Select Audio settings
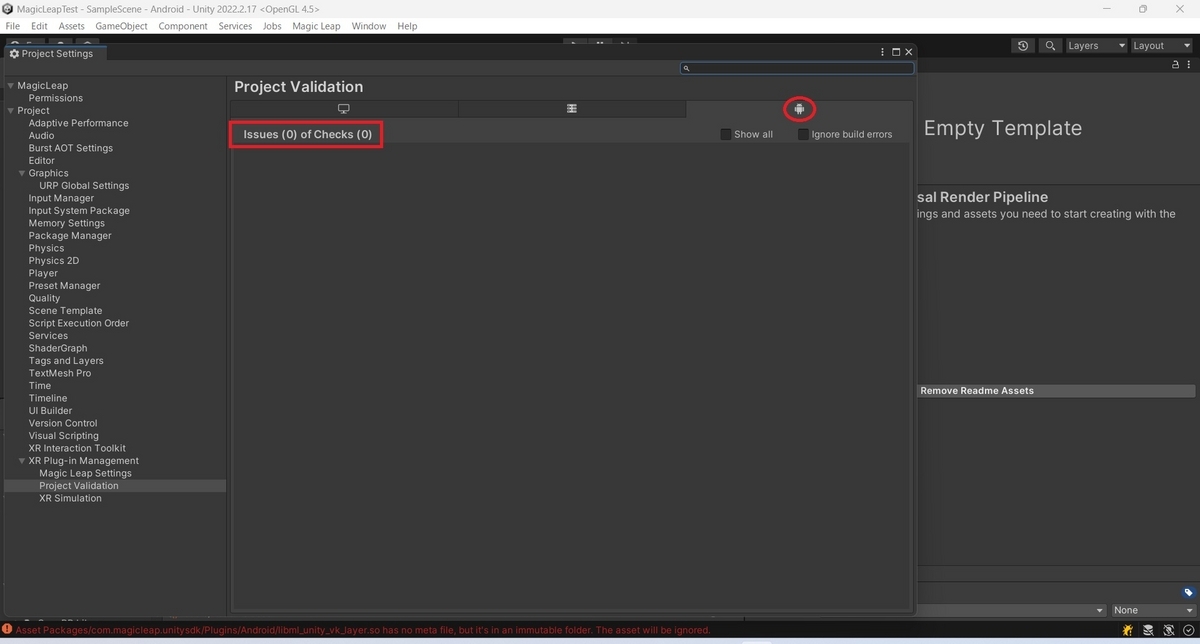The height and width of the screenshot is (644, 1200). point(41,136)
